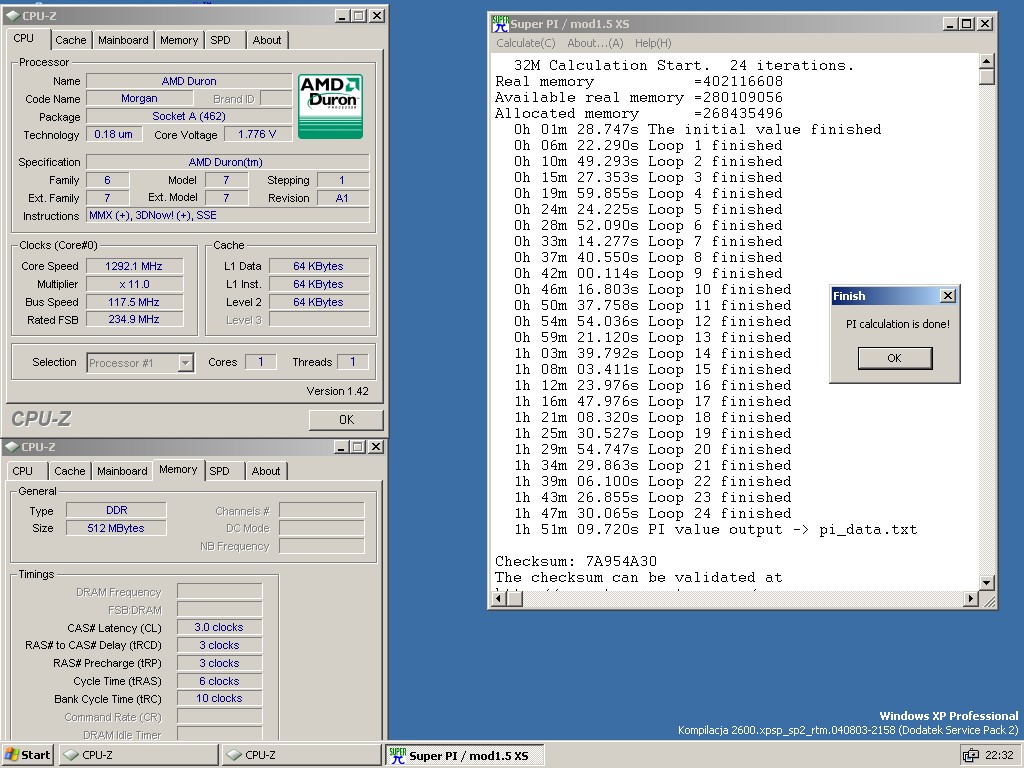Image resolution: width=1024 pixels, height=768 pixels.
Task: Select the Memory tab in upper CPU-Z
Action: coord(179,40)
